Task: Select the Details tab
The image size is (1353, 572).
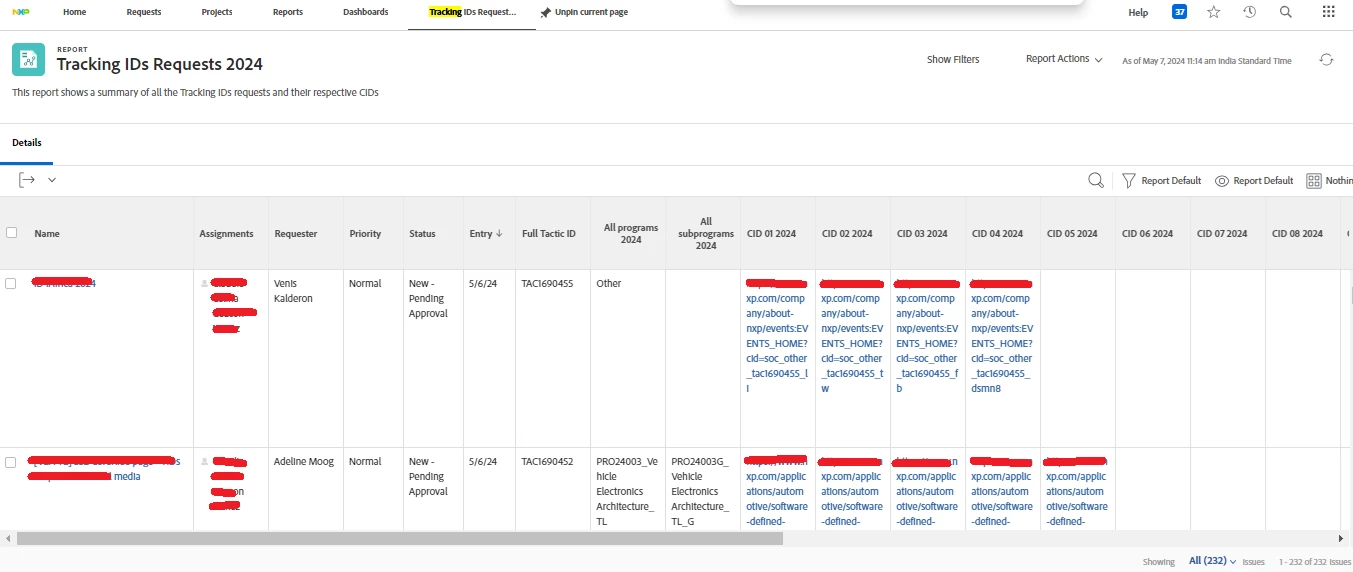Action: [x=27, y=143]
